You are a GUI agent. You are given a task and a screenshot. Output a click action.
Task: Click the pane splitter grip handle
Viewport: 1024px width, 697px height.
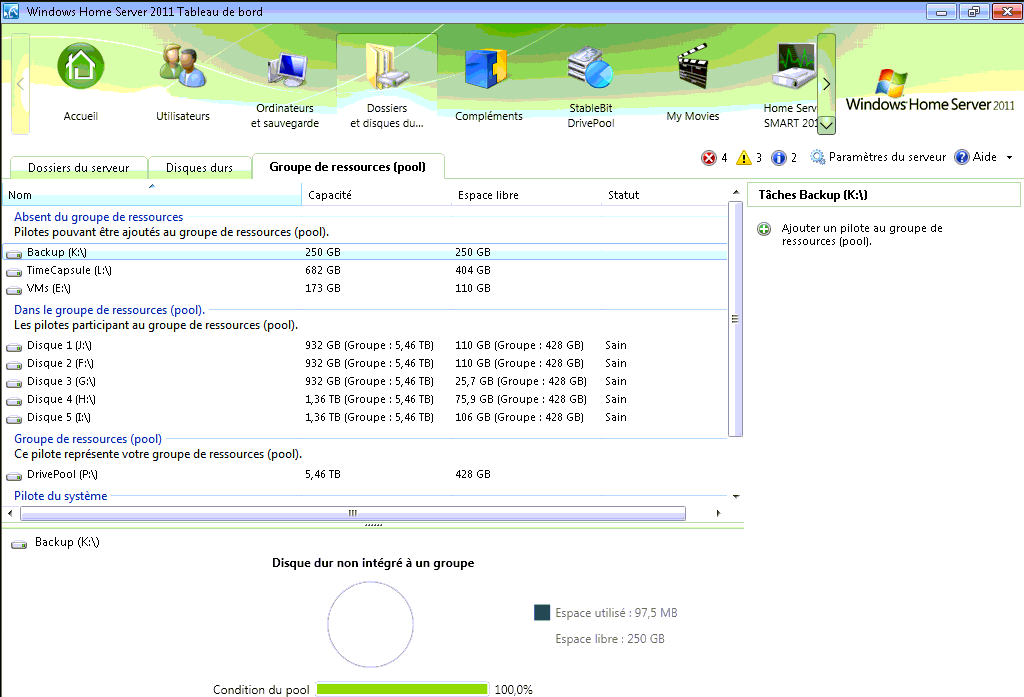[x=374, y=525]
